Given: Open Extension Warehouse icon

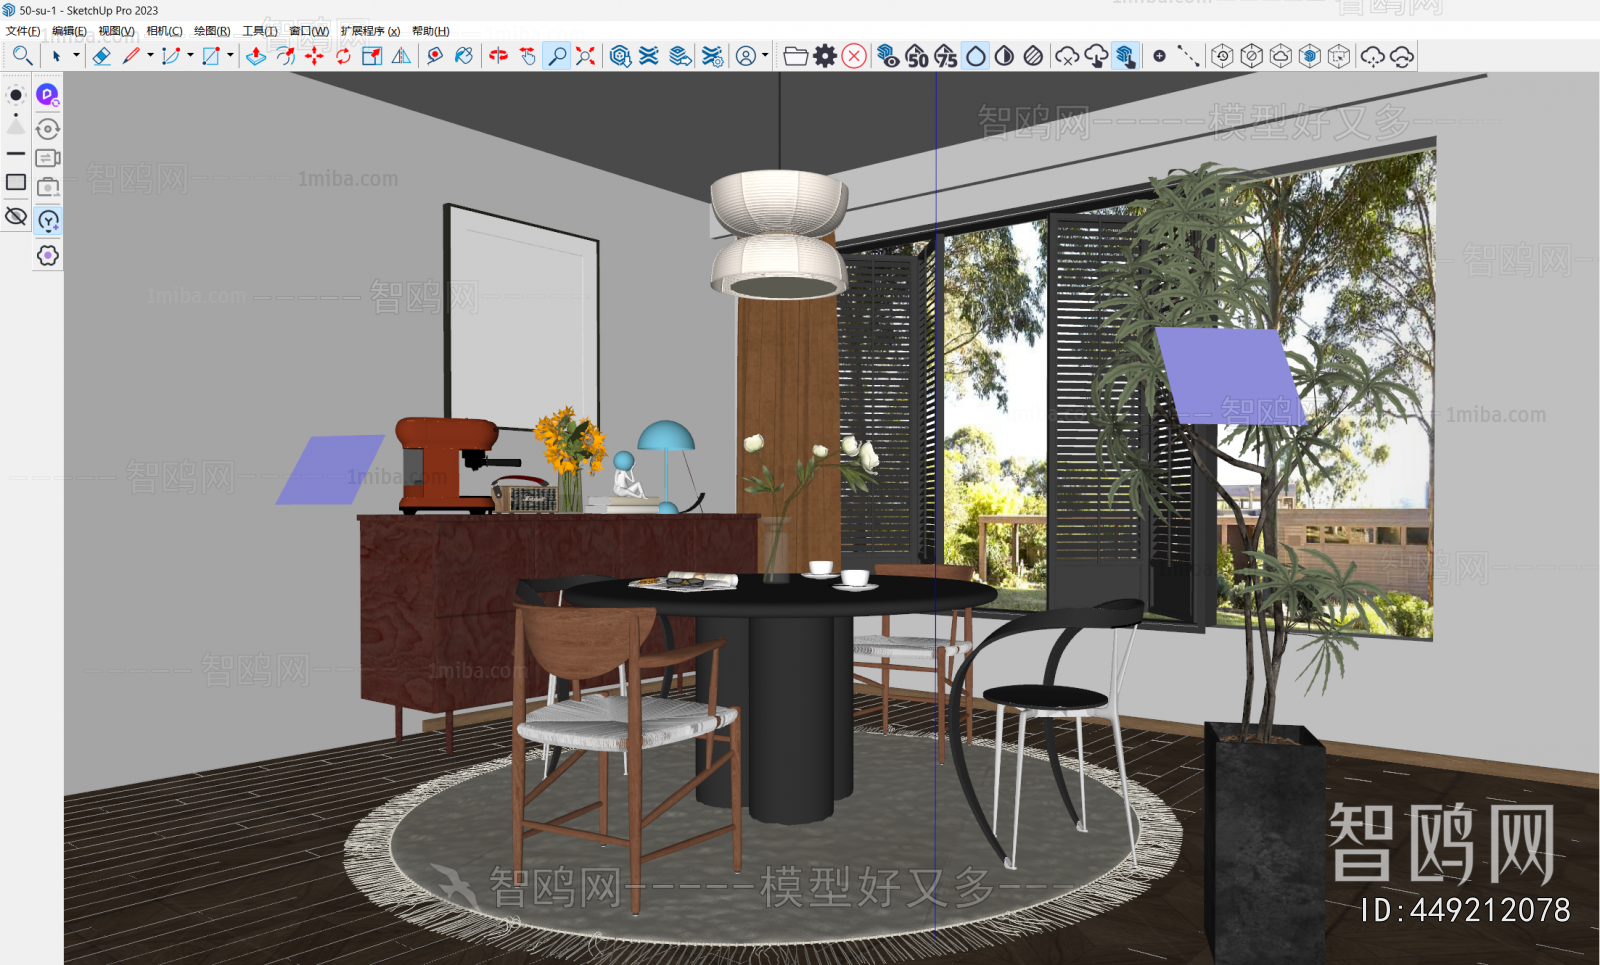Looking at the screenshot, I should coord(649,56).
